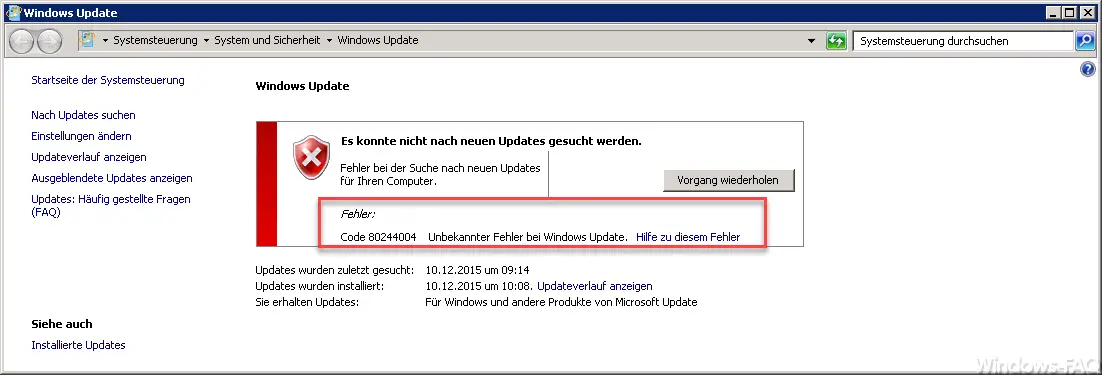Select the System und Sicherheit breadcrumb
Viewport: 1102px width, 375px height.
pos(267,41)
